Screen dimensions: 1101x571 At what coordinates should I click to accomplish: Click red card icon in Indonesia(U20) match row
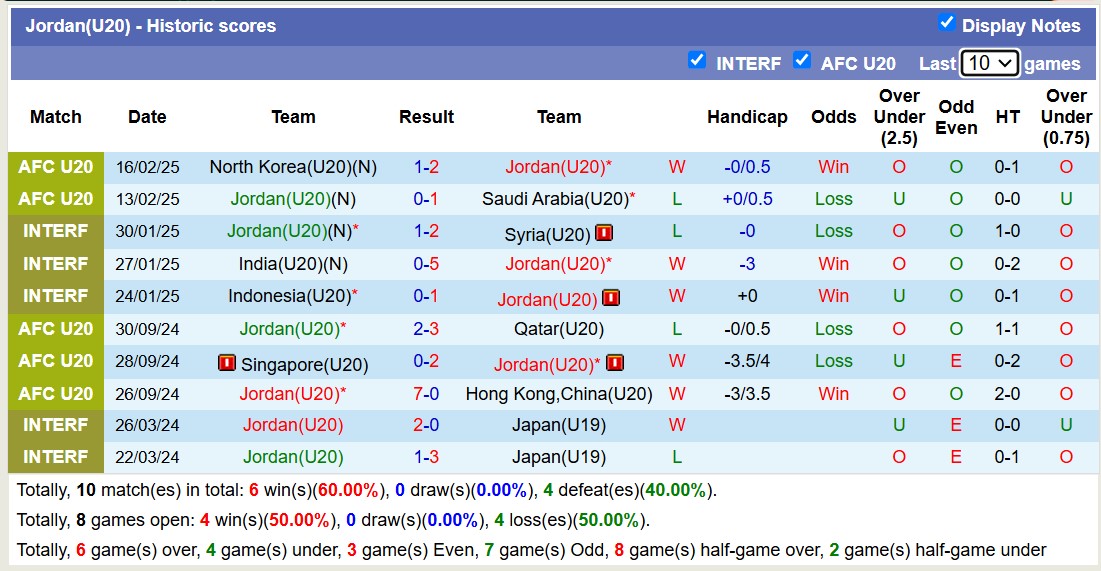(611, 298)
